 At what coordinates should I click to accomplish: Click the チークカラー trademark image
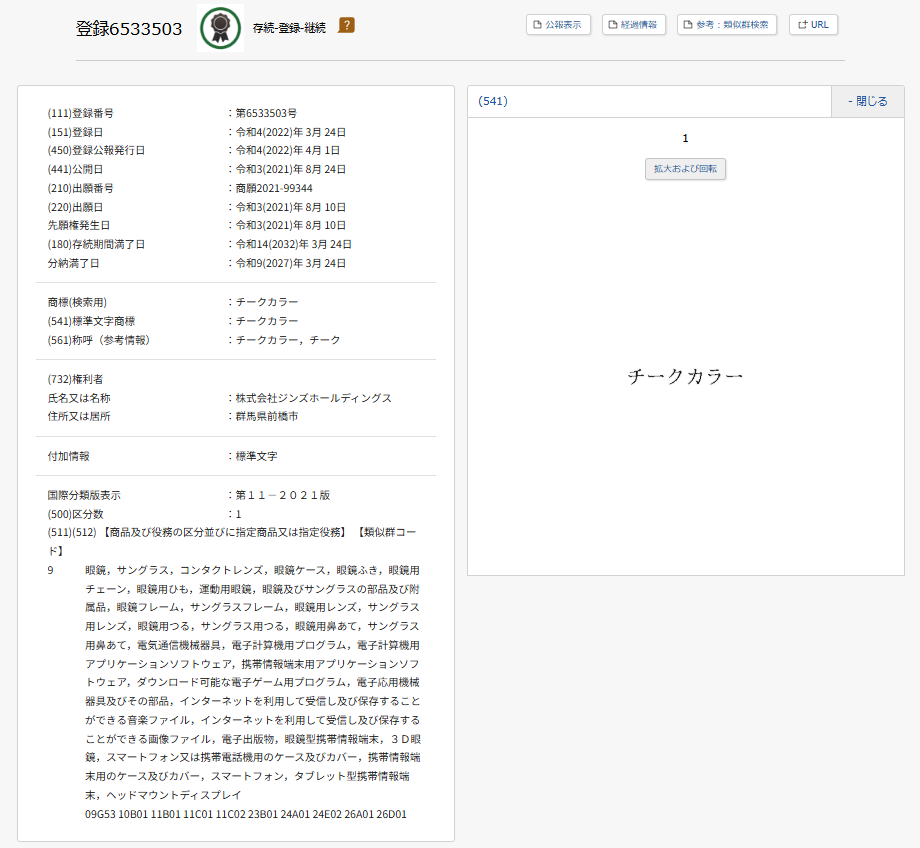(x=685, y=376)
